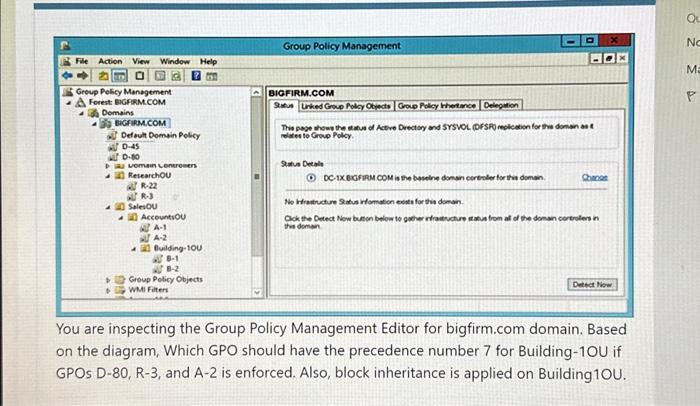Click the Forest triangle icon in tree
700x406 pixels.
[x=80, y=102]
